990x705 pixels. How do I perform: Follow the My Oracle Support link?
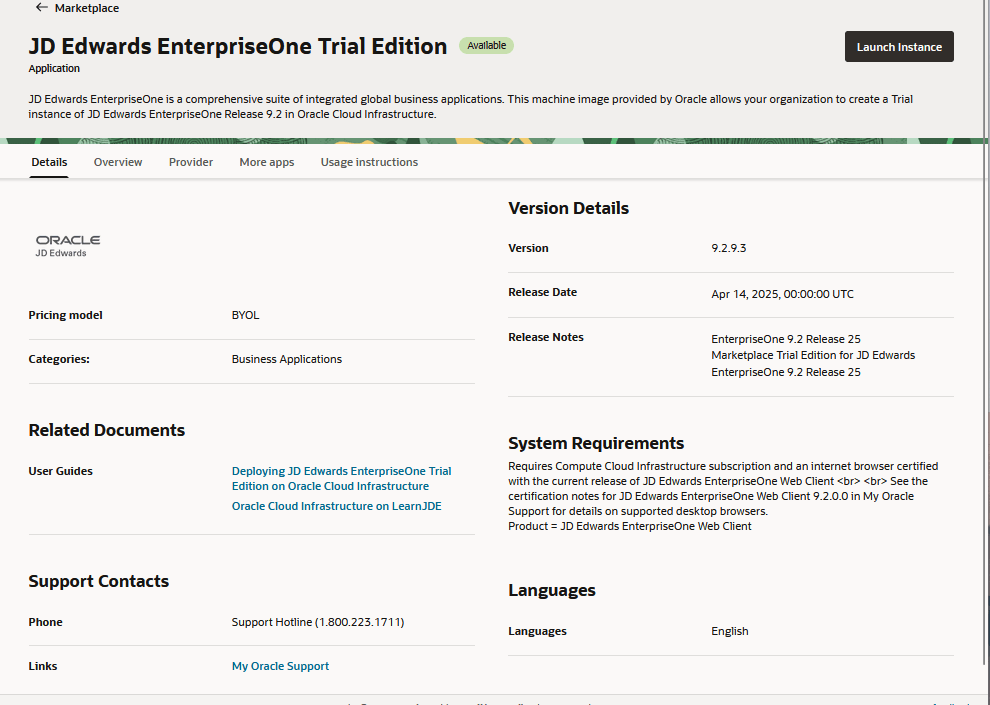point(280,666)
